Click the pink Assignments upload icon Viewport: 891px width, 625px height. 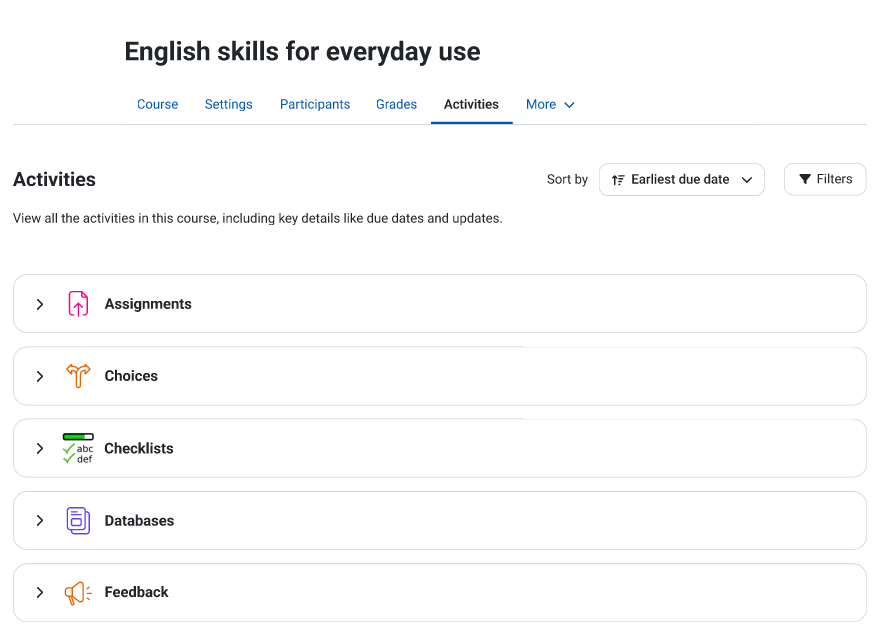tap(78, 304)
